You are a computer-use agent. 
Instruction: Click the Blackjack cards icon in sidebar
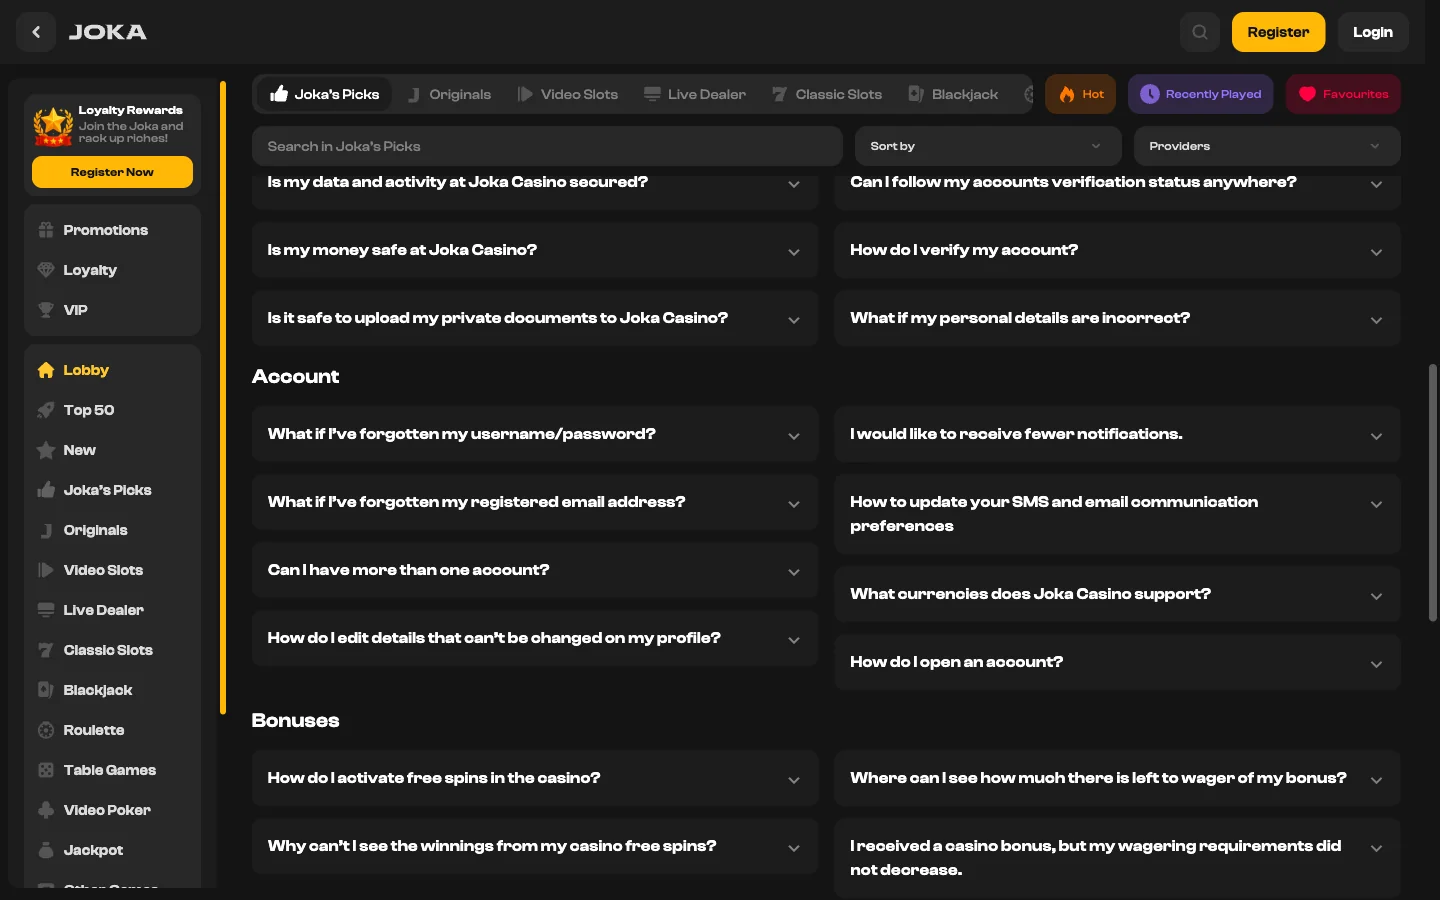tap(46, 690)
